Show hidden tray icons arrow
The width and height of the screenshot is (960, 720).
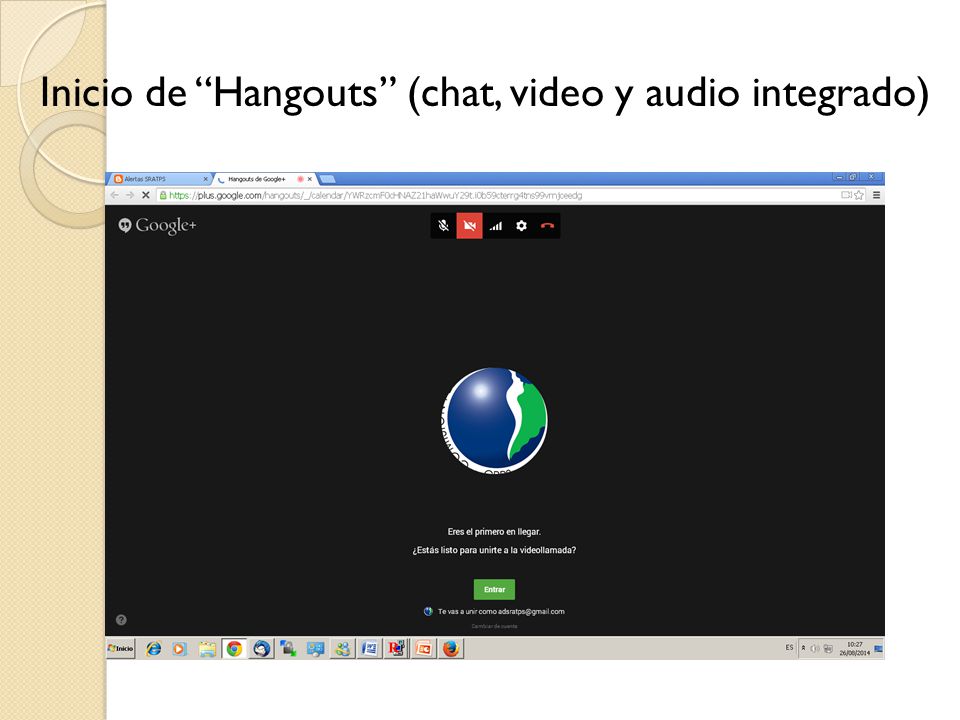(803, 648)
